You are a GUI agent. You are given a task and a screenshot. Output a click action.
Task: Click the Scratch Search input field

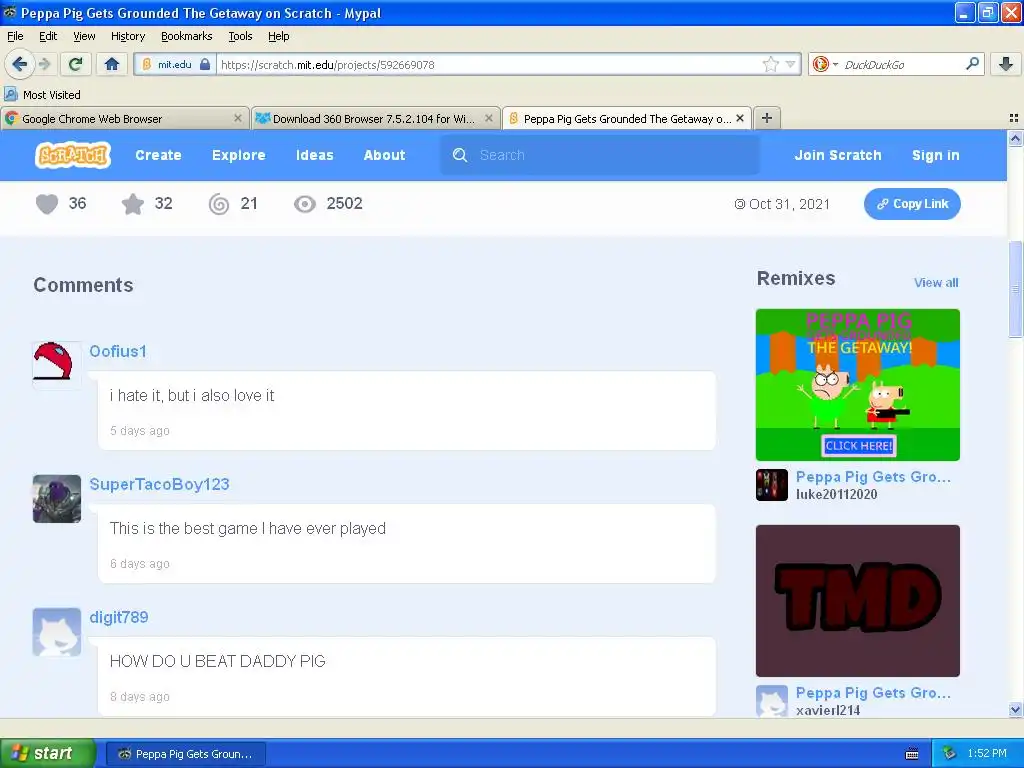click(600, 155)
